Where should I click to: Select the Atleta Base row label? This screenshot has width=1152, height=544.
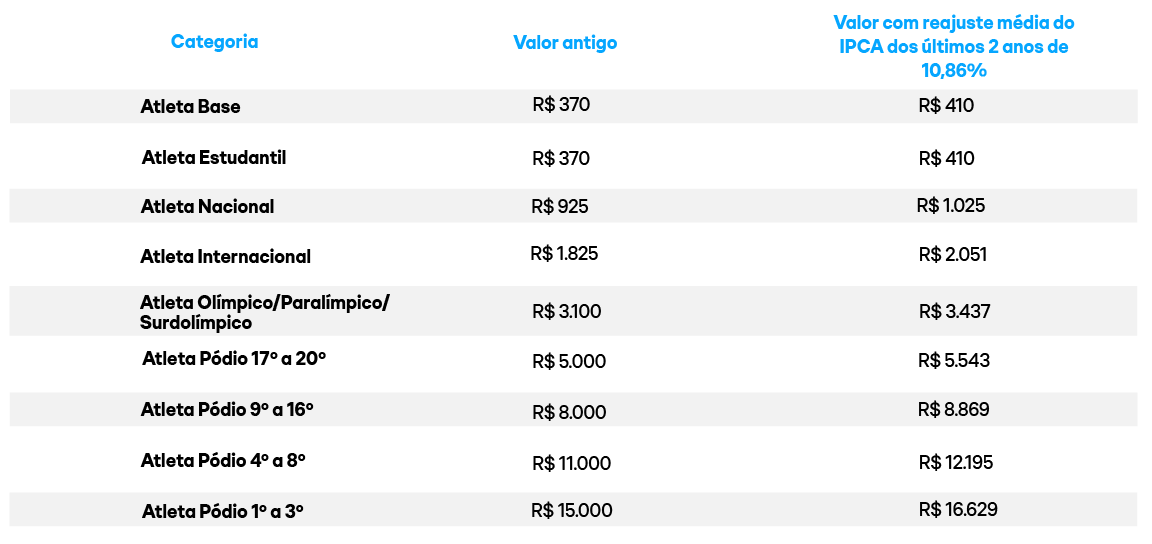pyautogui.click(x=190, y=106)
